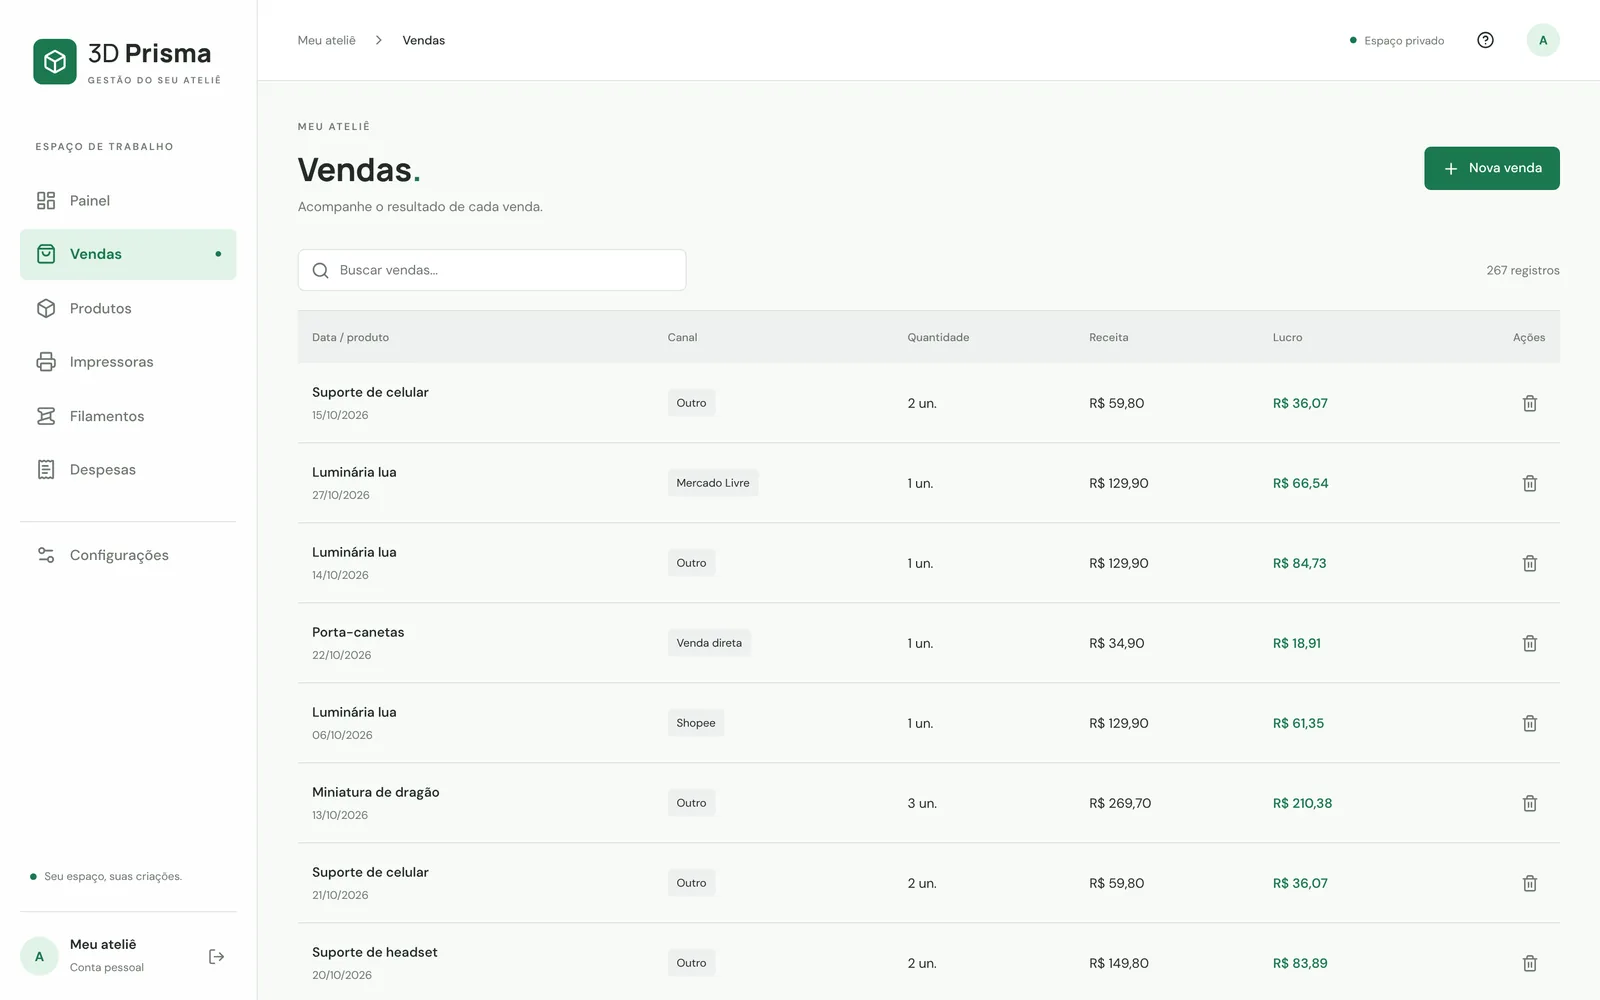Click the Nova venda button
This screenshot has width=1600, height=1000.
click(x=1491, y=168)
